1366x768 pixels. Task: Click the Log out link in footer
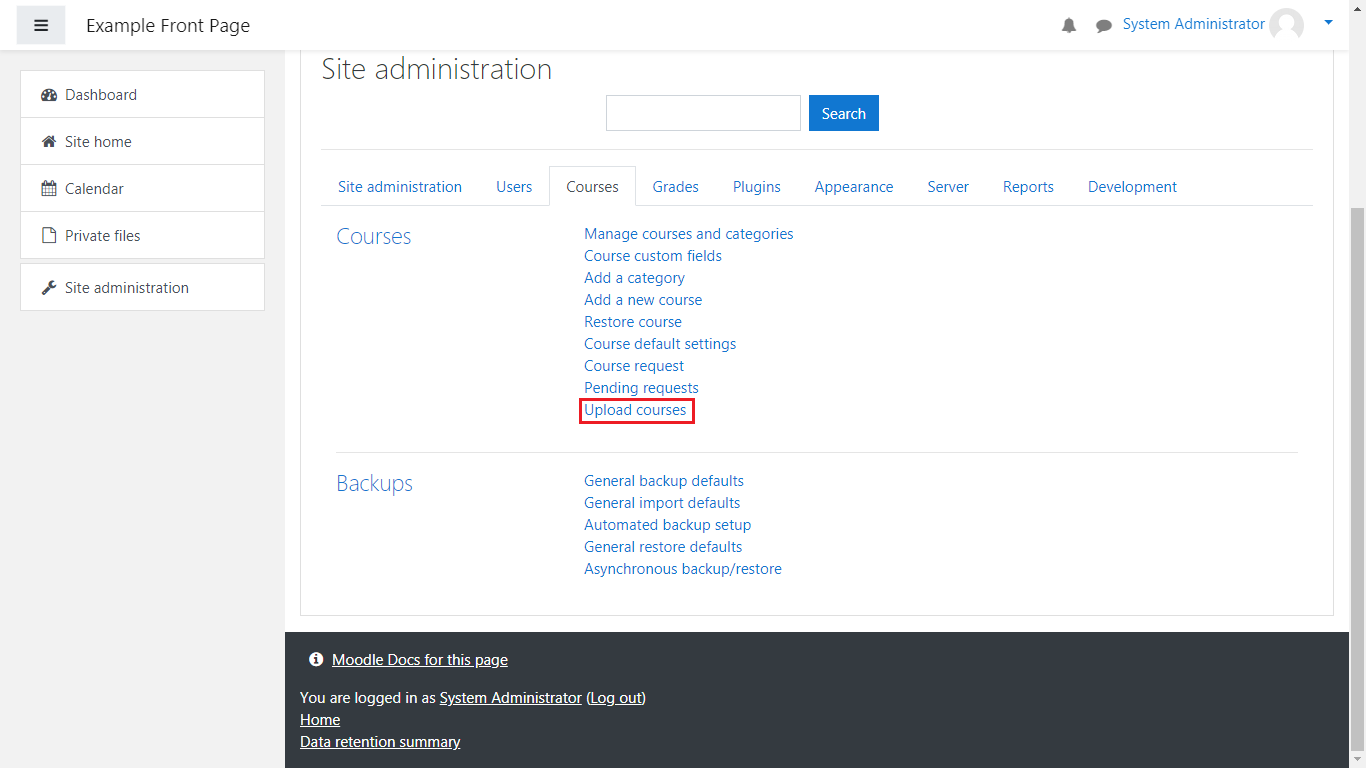(x=616, y=698)
